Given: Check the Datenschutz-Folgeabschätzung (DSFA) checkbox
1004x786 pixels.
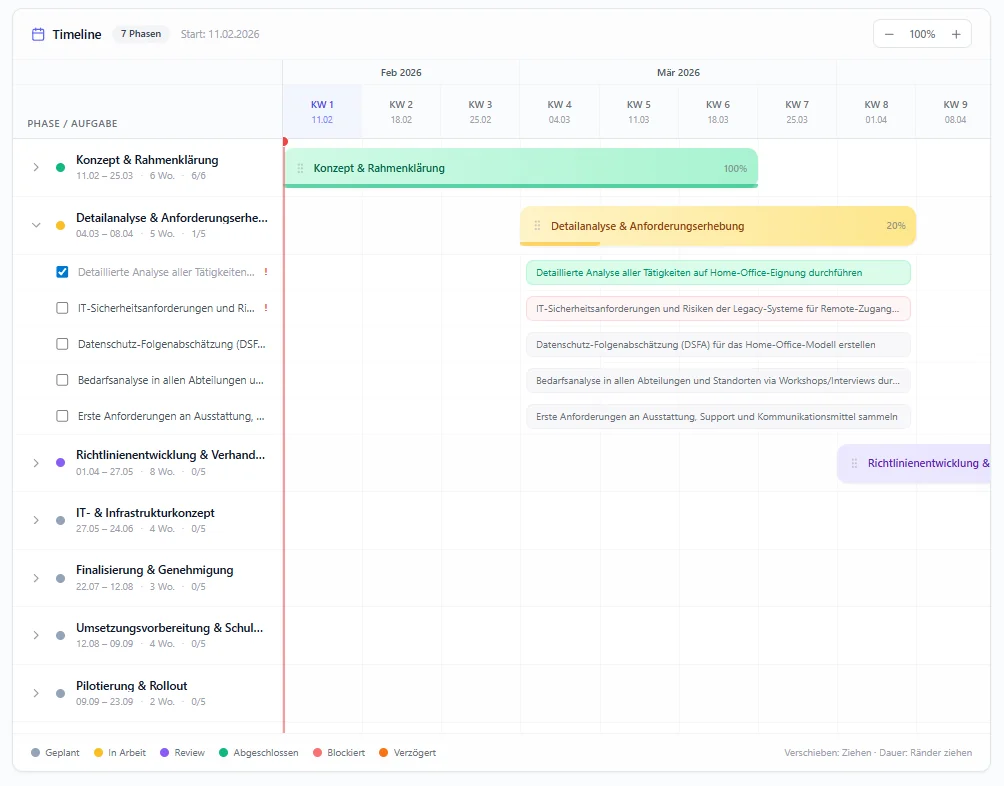Looking at the screenshot, I should 62,344.
